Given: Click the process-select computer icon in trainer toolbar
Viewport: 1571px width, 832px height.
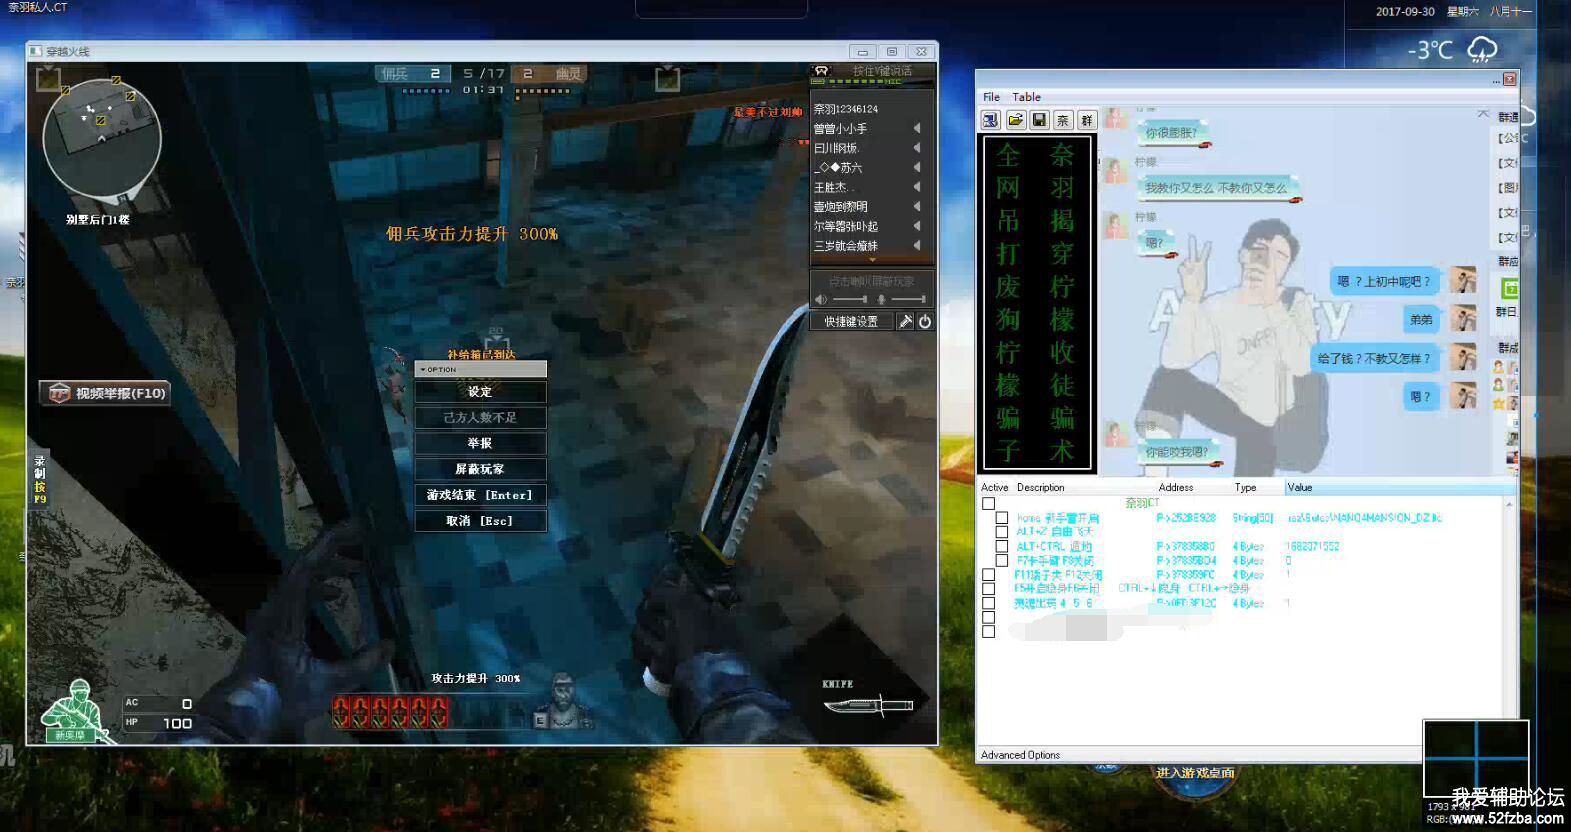Looking at the screenshot, I should click(x=990, y=120).
